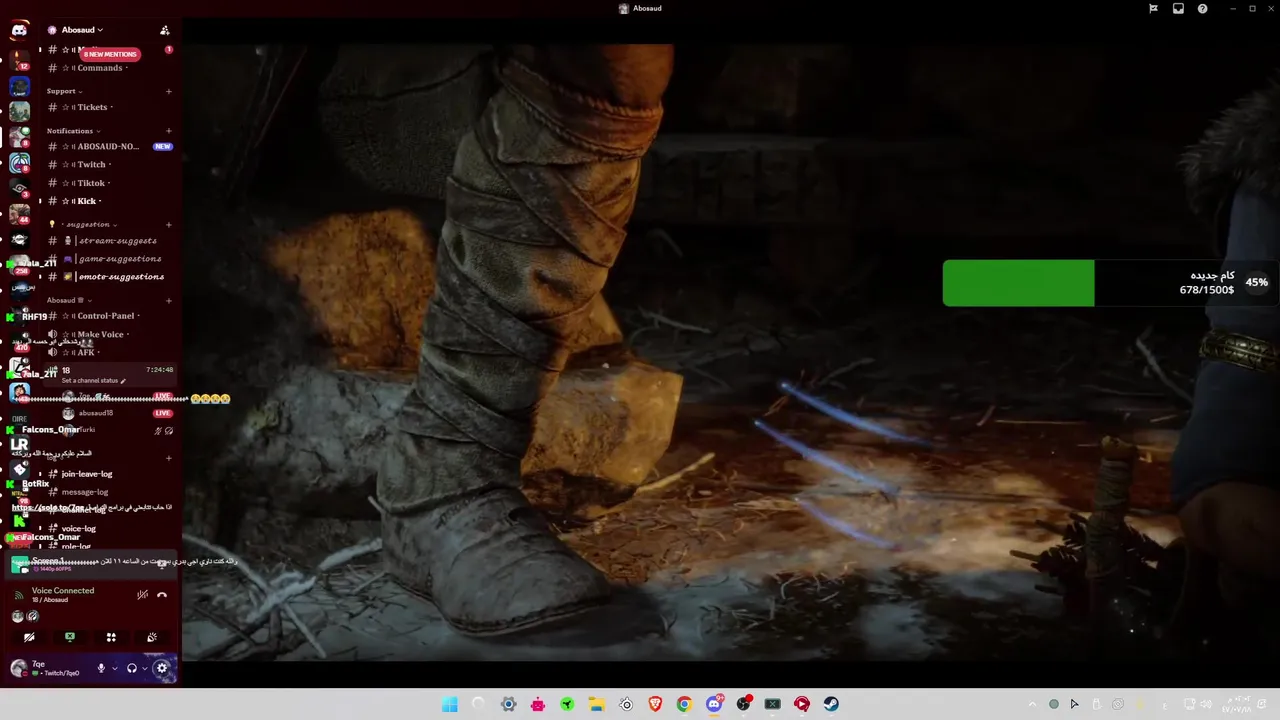Collapse the Abosaud category with trash icon
Image resolution: width=1280 pixels, height=720 pixels.
pos(70,300)
